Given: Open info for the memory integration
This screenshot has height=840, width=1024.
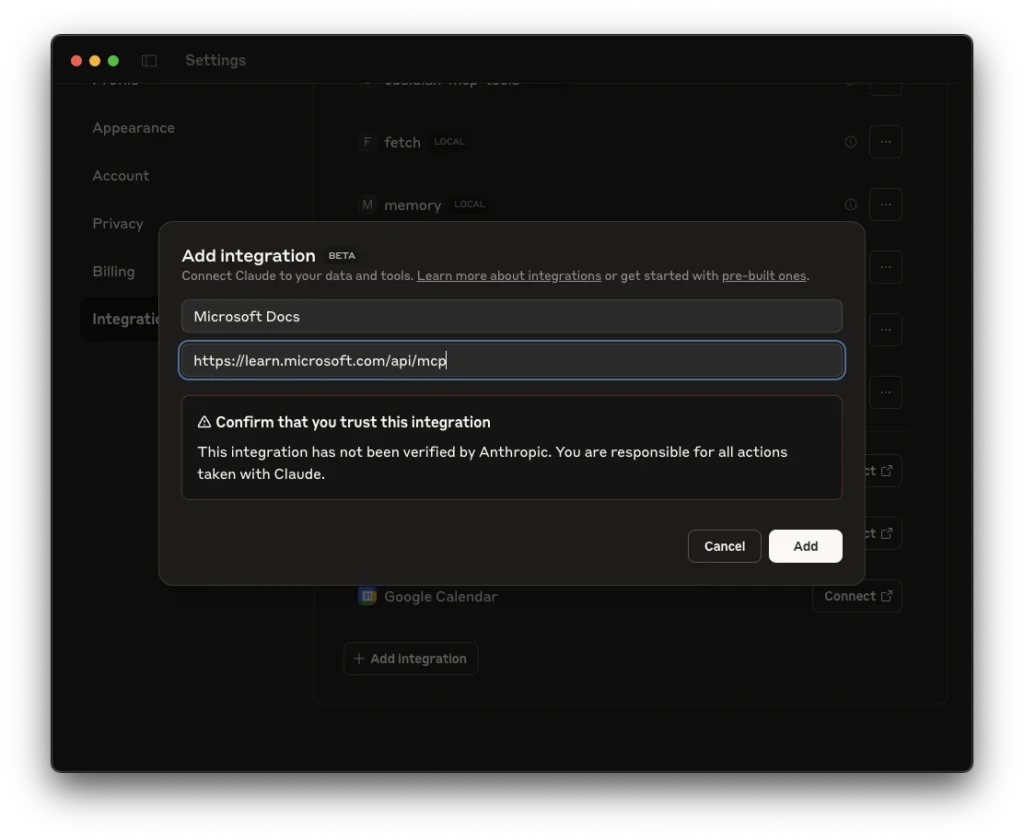Looking at the screenshot, I should pos(850,204).
